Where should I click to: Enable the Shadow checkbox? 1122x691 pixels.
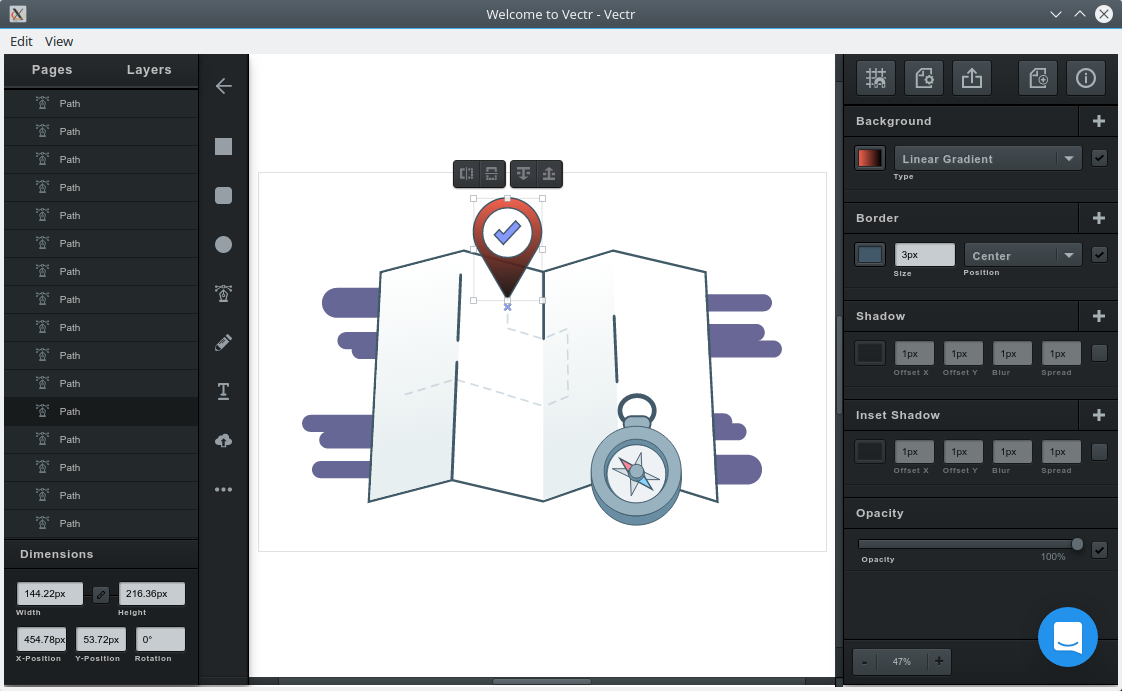(1099, 353)
